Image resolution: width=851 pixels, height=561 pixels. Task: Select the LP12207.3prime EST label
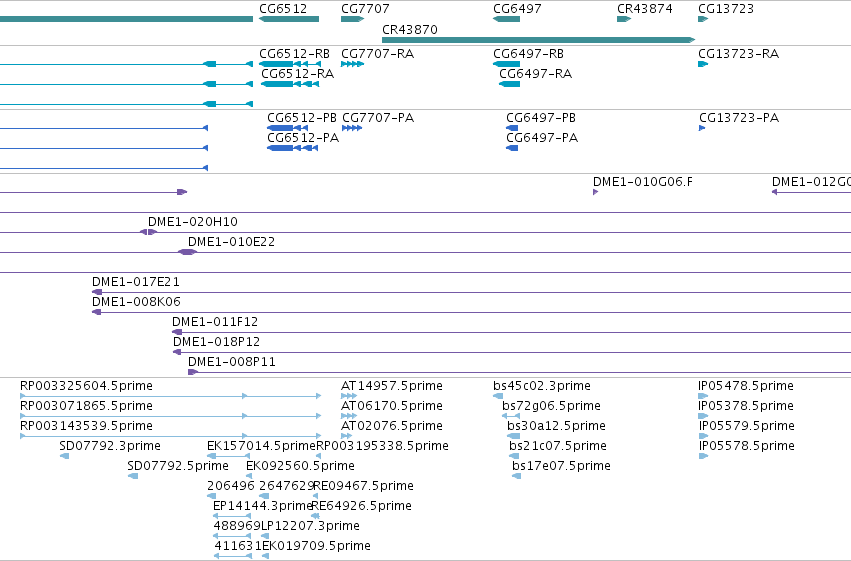click(310, 526)
